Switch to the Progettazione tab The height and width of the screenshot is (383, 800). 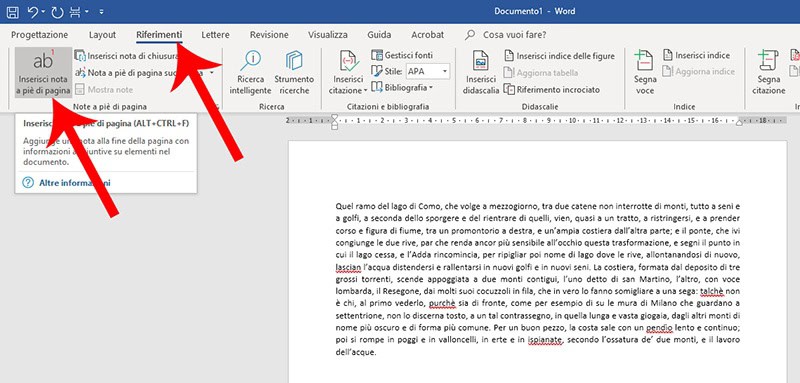pyautogui.click(x=39, y=35)
